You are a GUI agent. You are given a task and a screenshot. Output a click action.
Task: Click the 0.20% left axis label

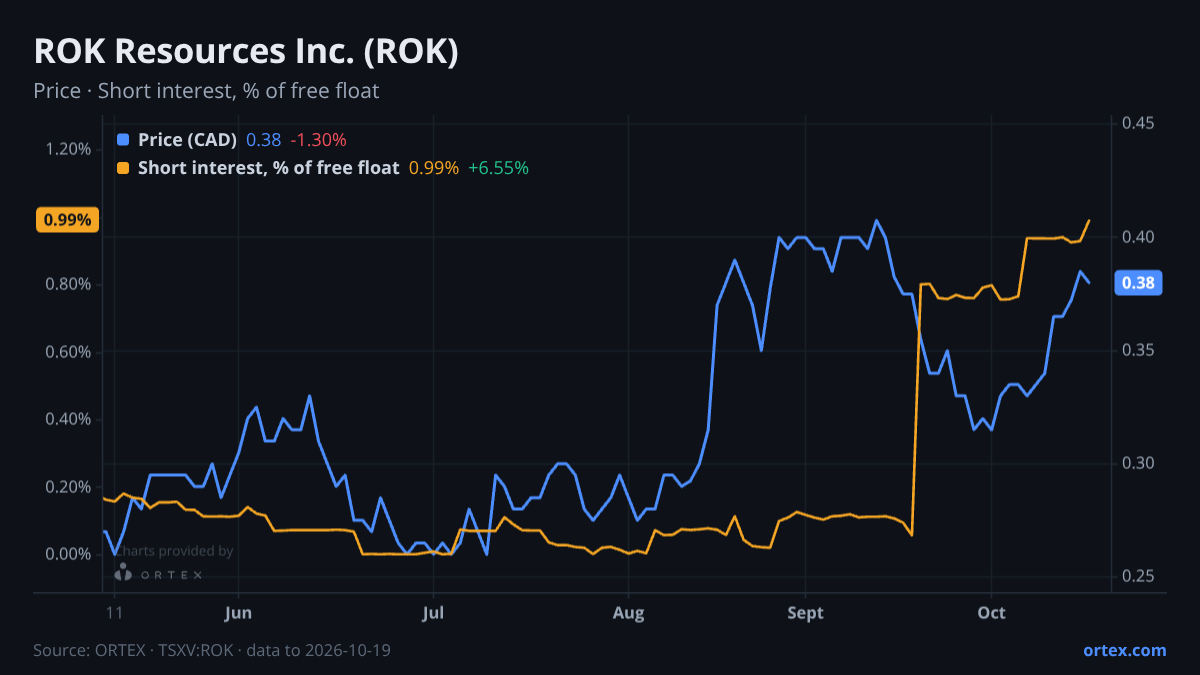(68, 487)
